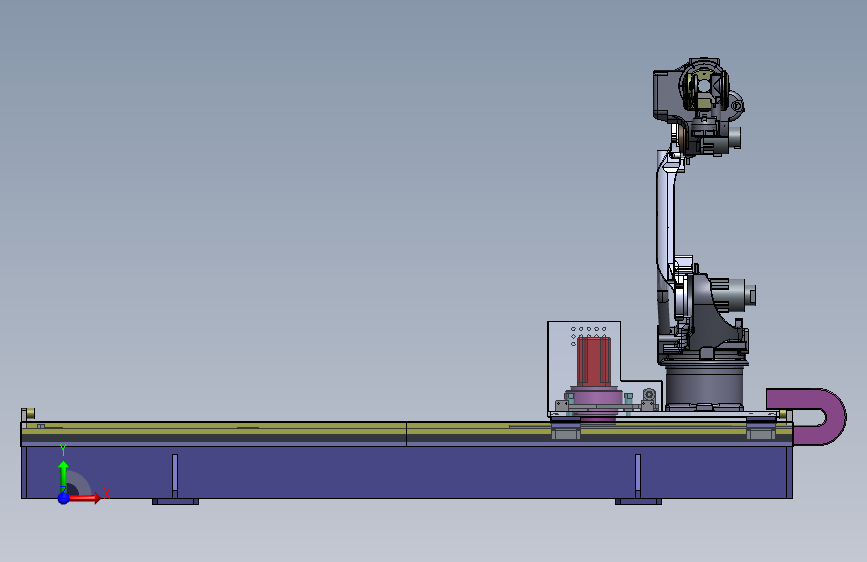Select the right vertical stiffener rib on frame
The image size is (867, 562).
click(x=638, y=476)
